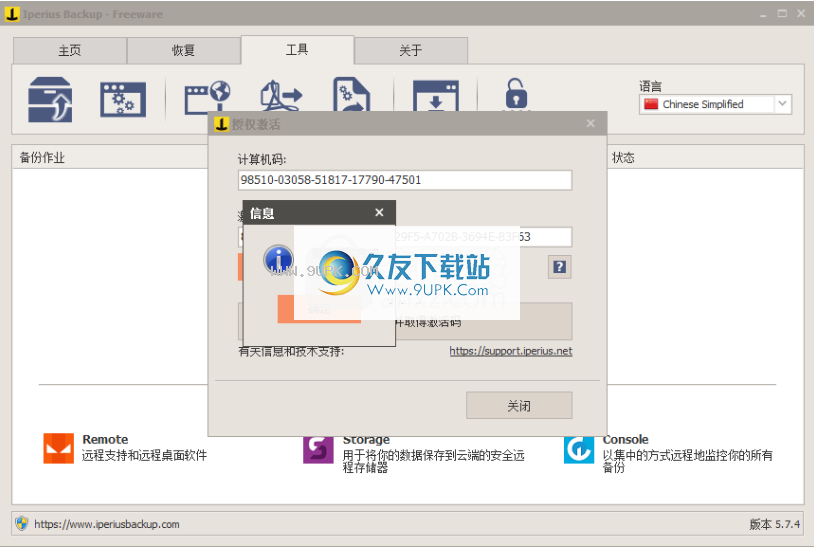Click the blue info icon in 信息
Image resolution: width=814 pixels, height=547 pixels.
(x=278, y=259)
